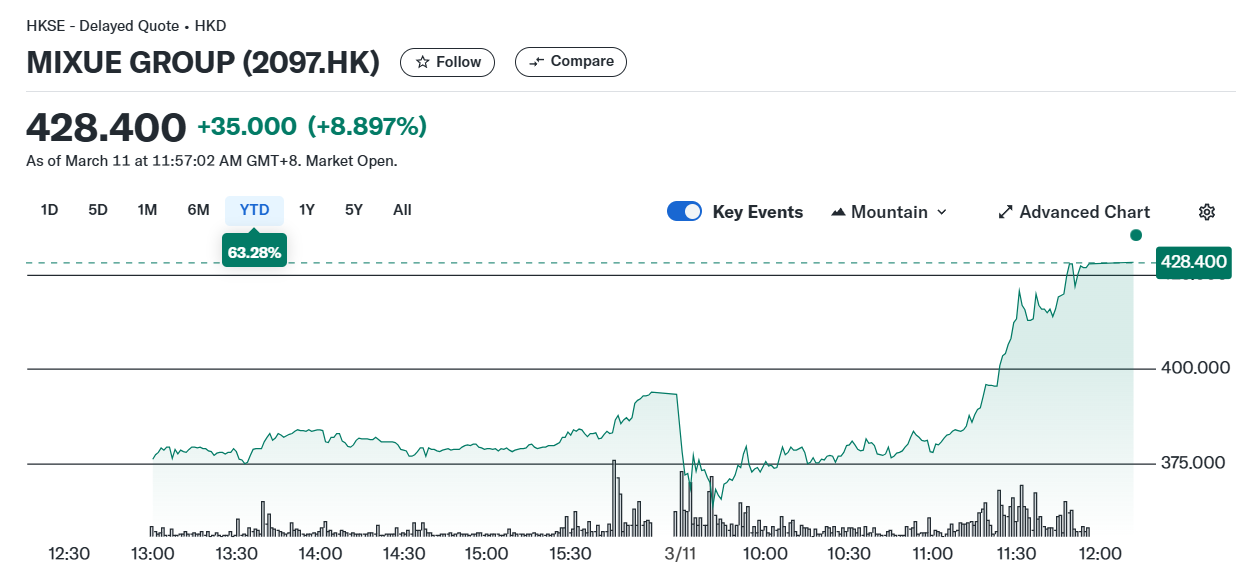Select the YTD range tab
The height and width of the screenshot is (578, 1251).
(254, 210)
